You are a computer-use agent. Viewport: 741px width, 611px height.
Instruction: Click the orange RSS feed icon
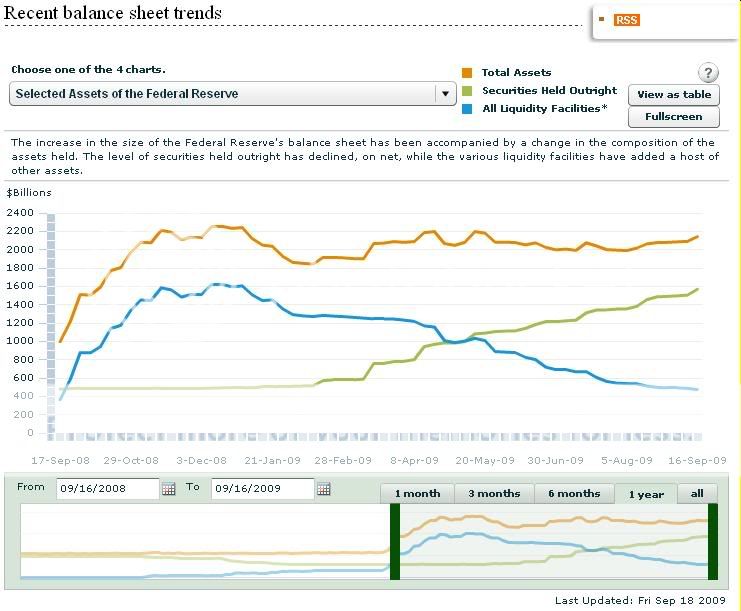click(627, 20)
